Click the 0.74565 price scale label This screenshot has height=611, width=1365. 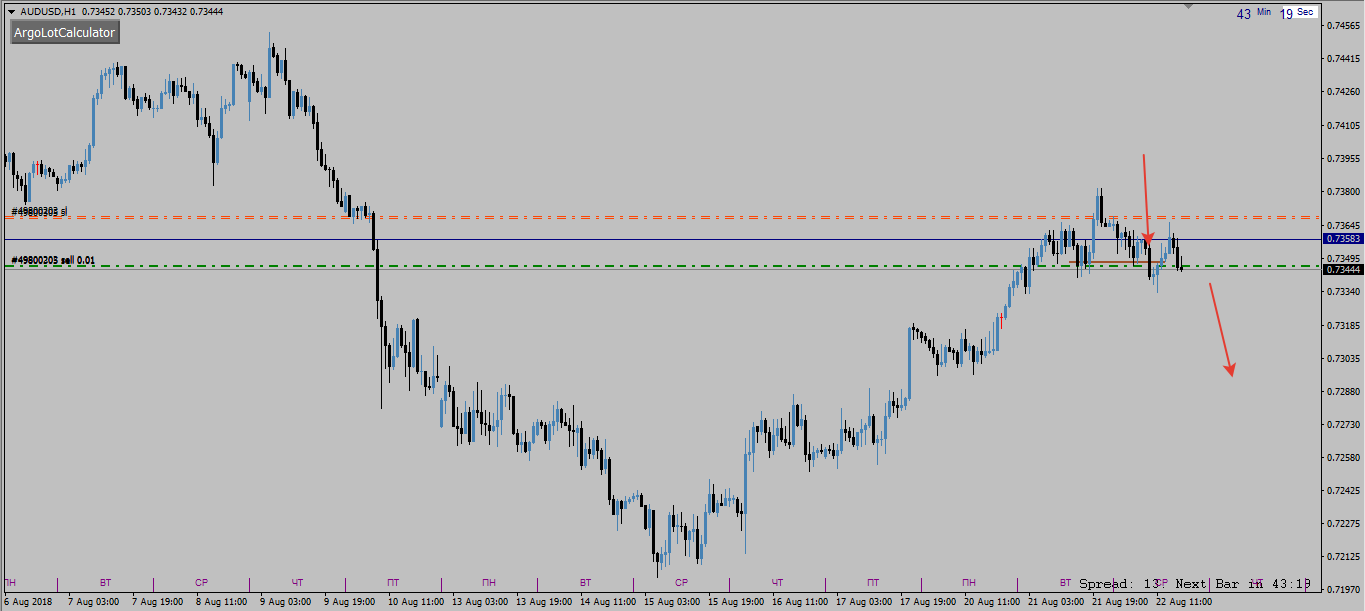pyautogui.click(x=1342, y=25)
